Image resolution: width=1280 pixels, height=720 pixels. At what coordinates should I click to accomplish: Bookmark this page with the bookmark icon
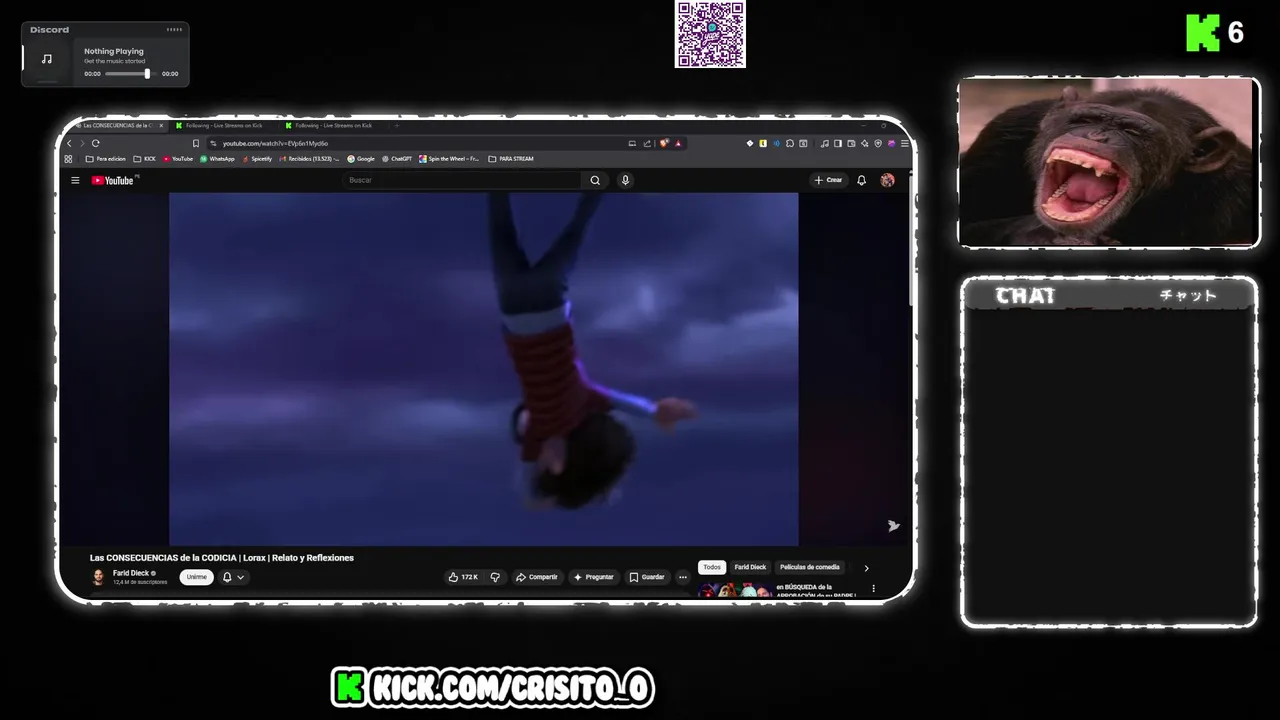pyautogui.click(x=196, y=143)
